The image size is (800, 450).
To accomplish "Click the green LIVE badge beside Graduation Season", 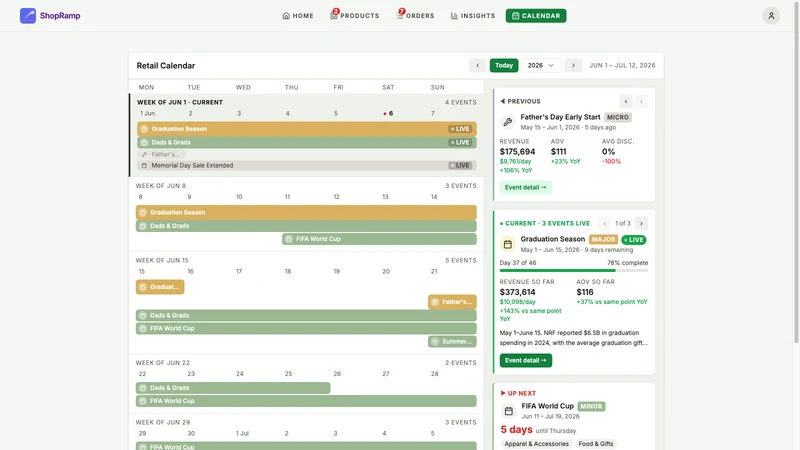I will [x=634, y=240].
